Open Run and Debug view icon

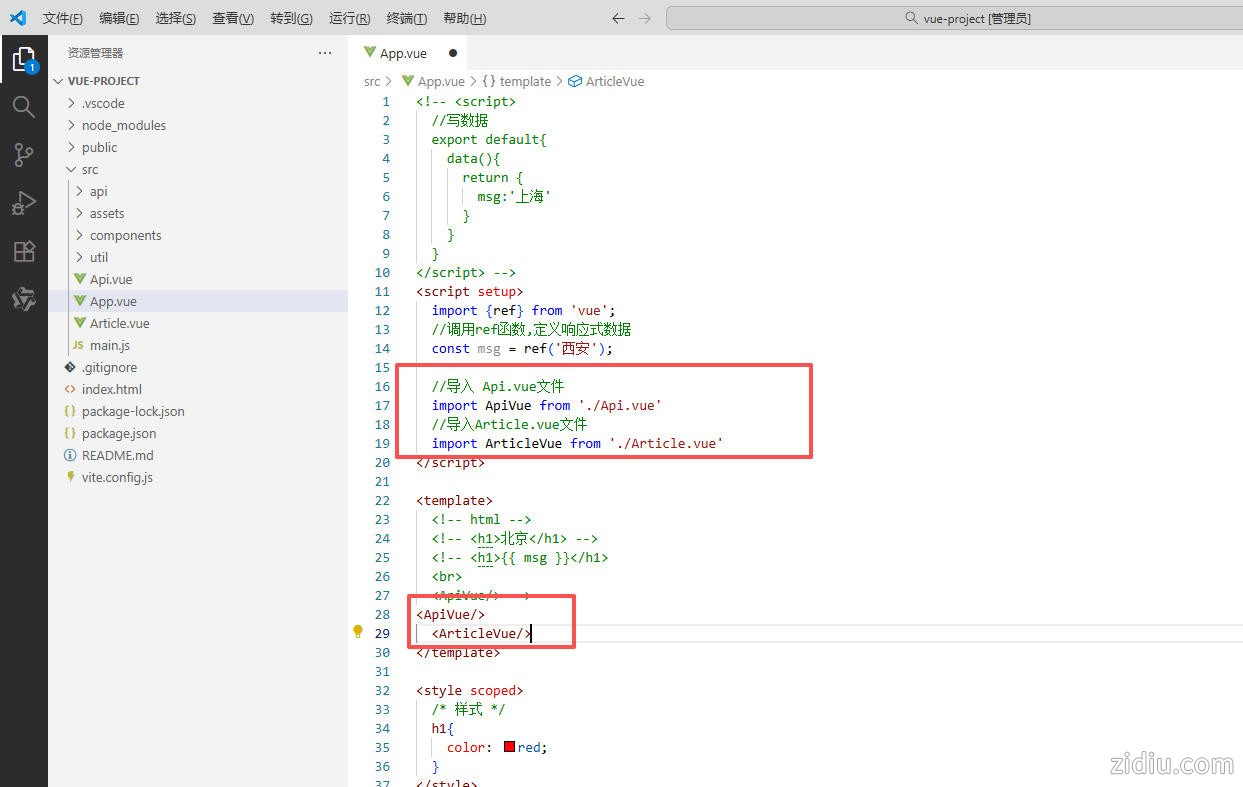coord(23,203)
